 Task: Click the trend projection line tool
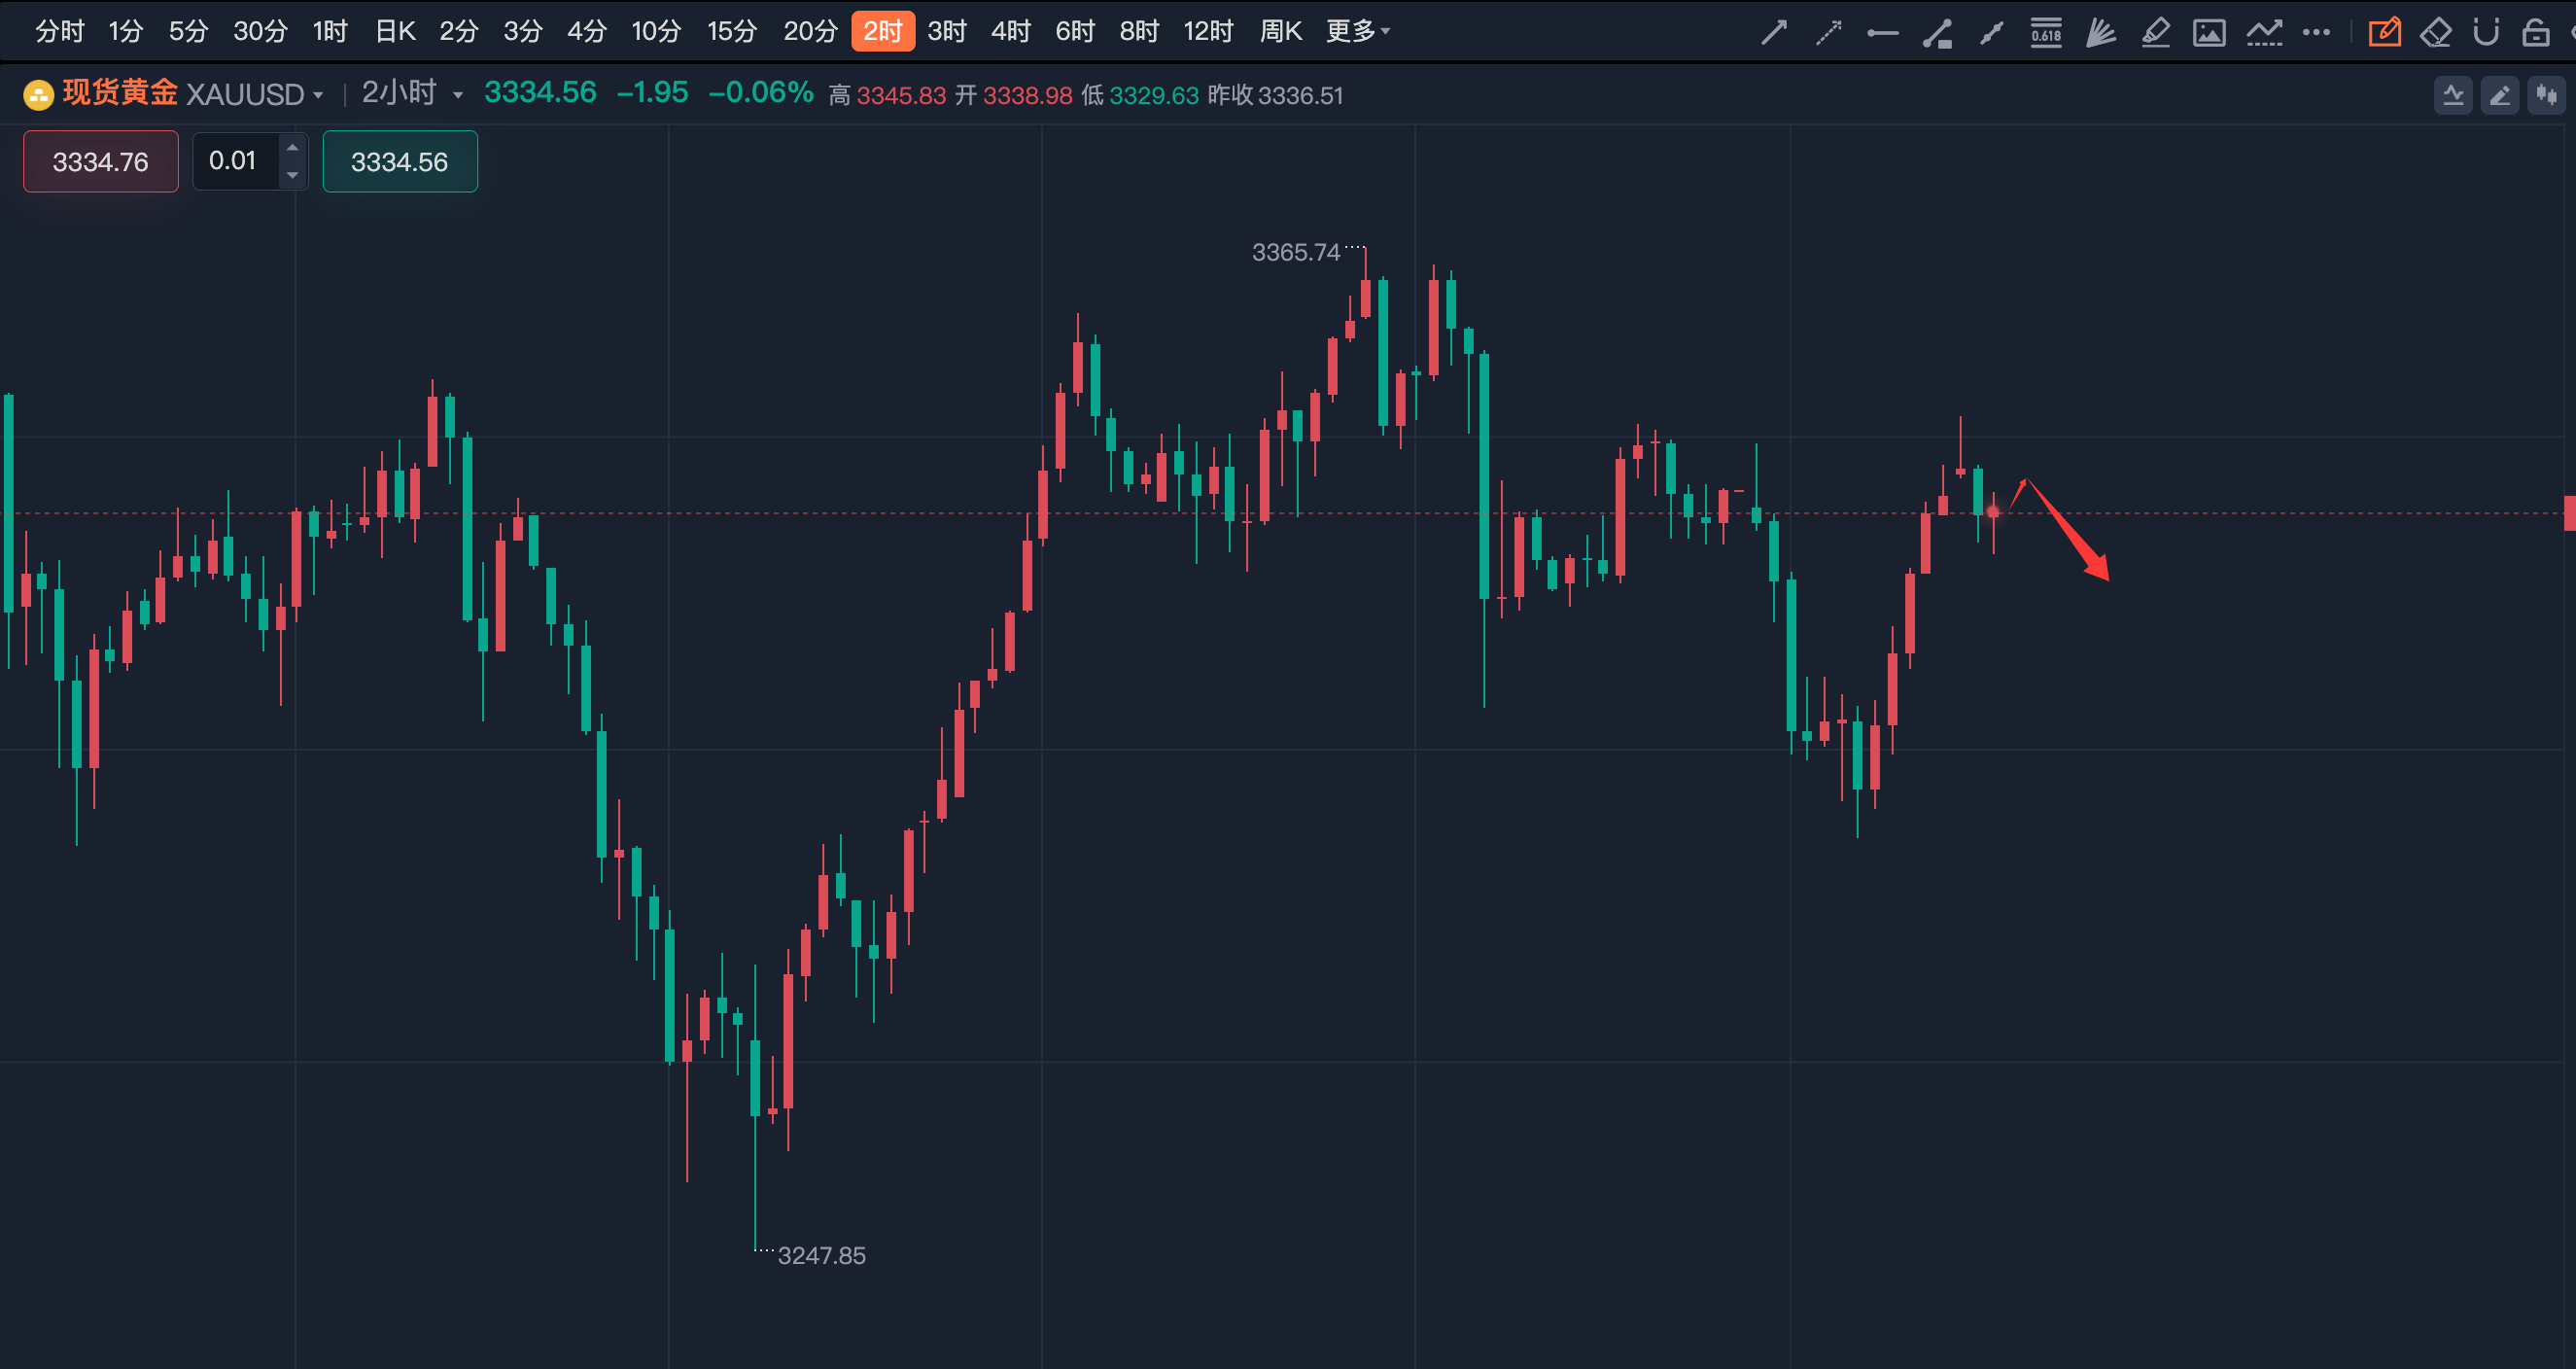coord(2264,33)
